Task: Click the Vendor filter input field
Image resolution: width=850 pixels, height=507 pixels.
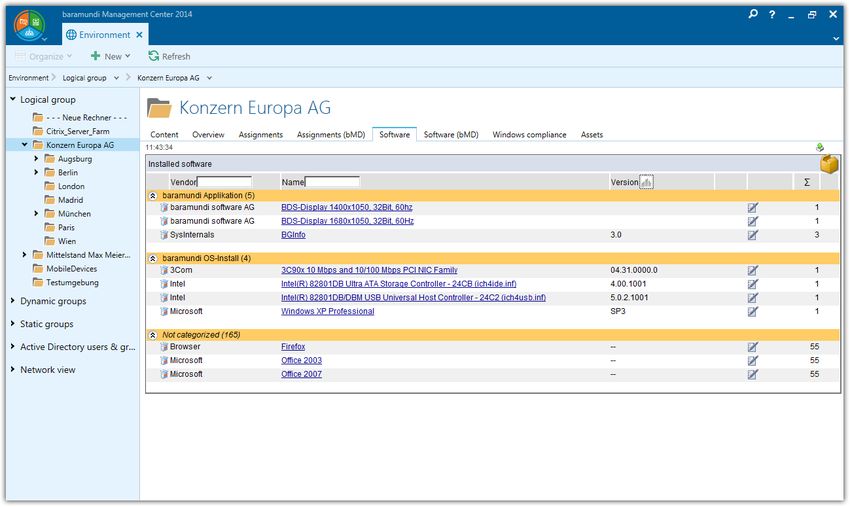Action: pyautogui.click(x=224, y=182)
